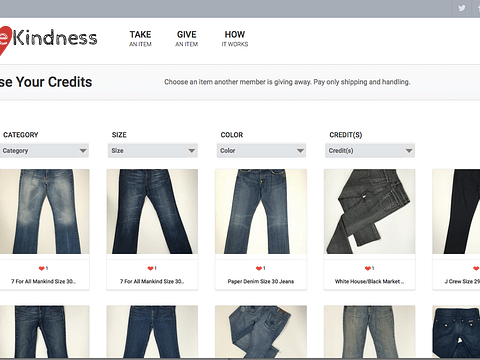Open White House/Black Market gray jeans photo
This screenshot has height=360, width=480.
(x=370, y=211)
